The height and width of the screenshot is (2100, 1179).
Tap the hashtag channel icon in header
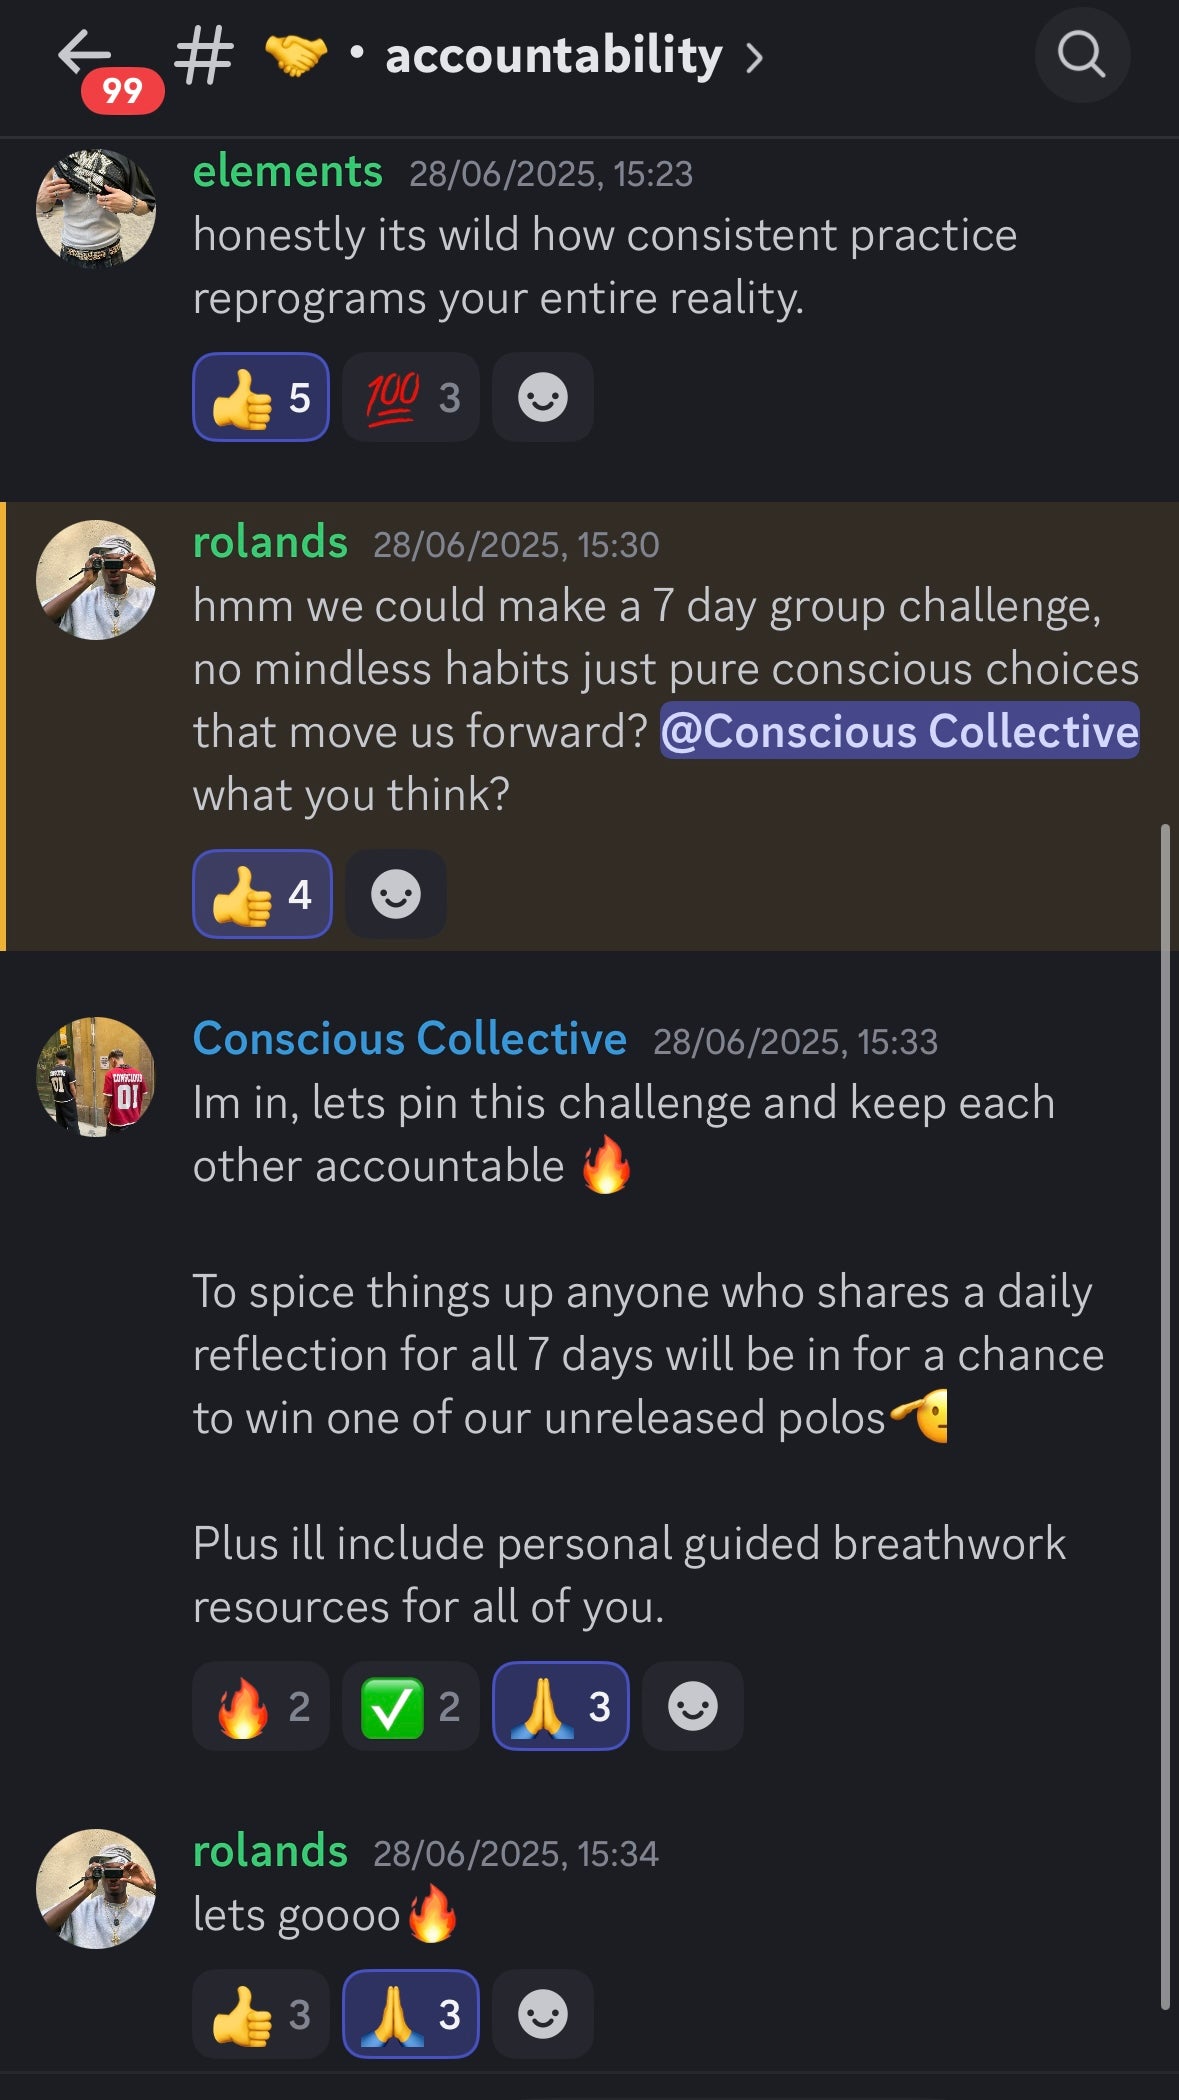pyautogui.click(x=204, y=56)
